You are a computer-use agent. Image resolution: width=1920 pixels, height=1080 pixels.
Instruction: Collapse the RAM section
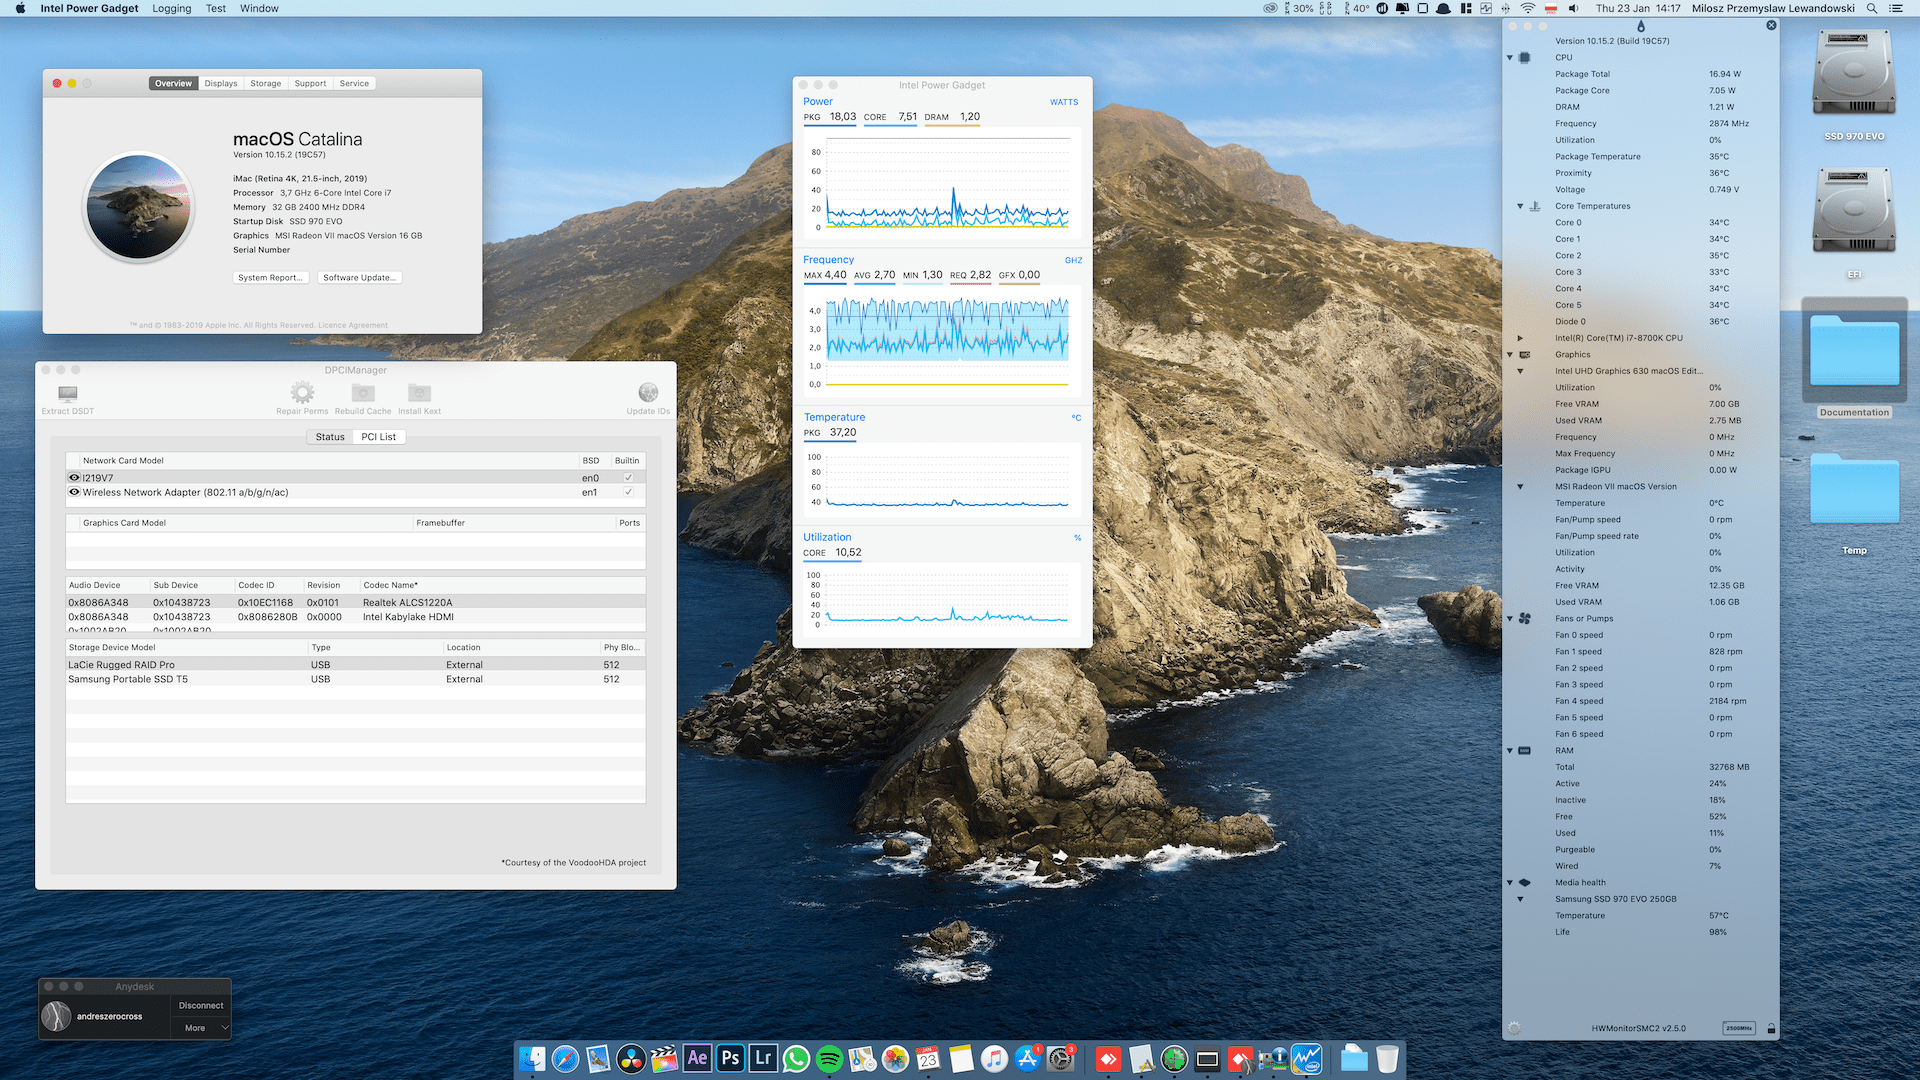tap(1510, 751)
